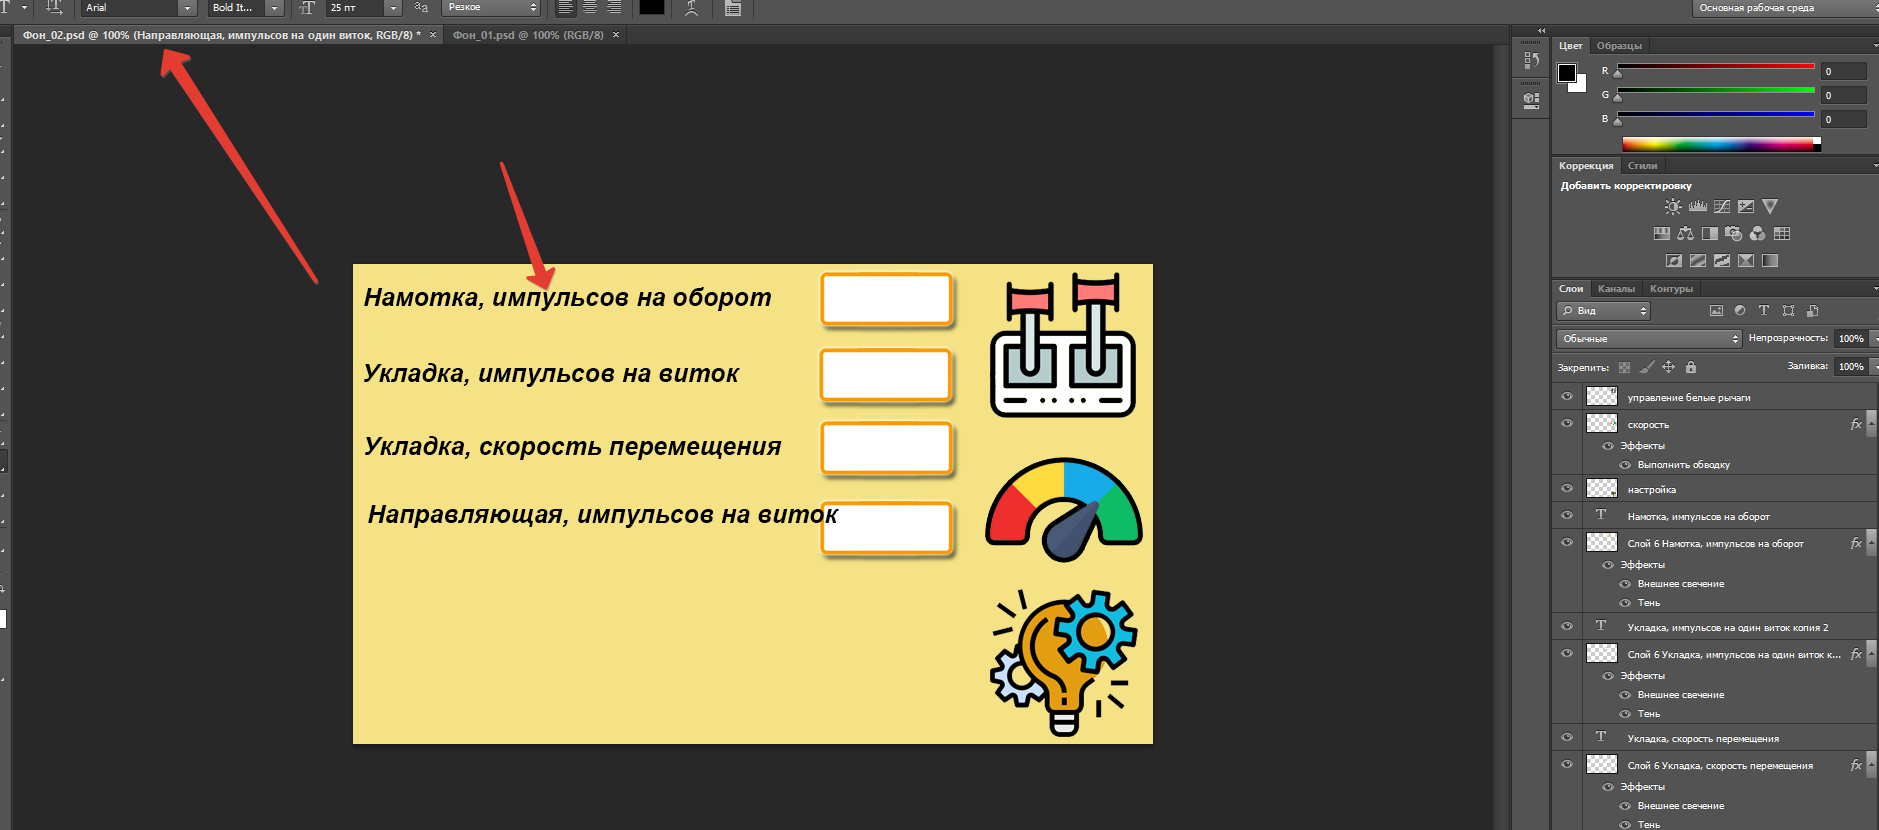Open the 'Резкое' anti-aliasing dropdown
The height and width of the screenshot is (830, 1879).
coord(491,8)
